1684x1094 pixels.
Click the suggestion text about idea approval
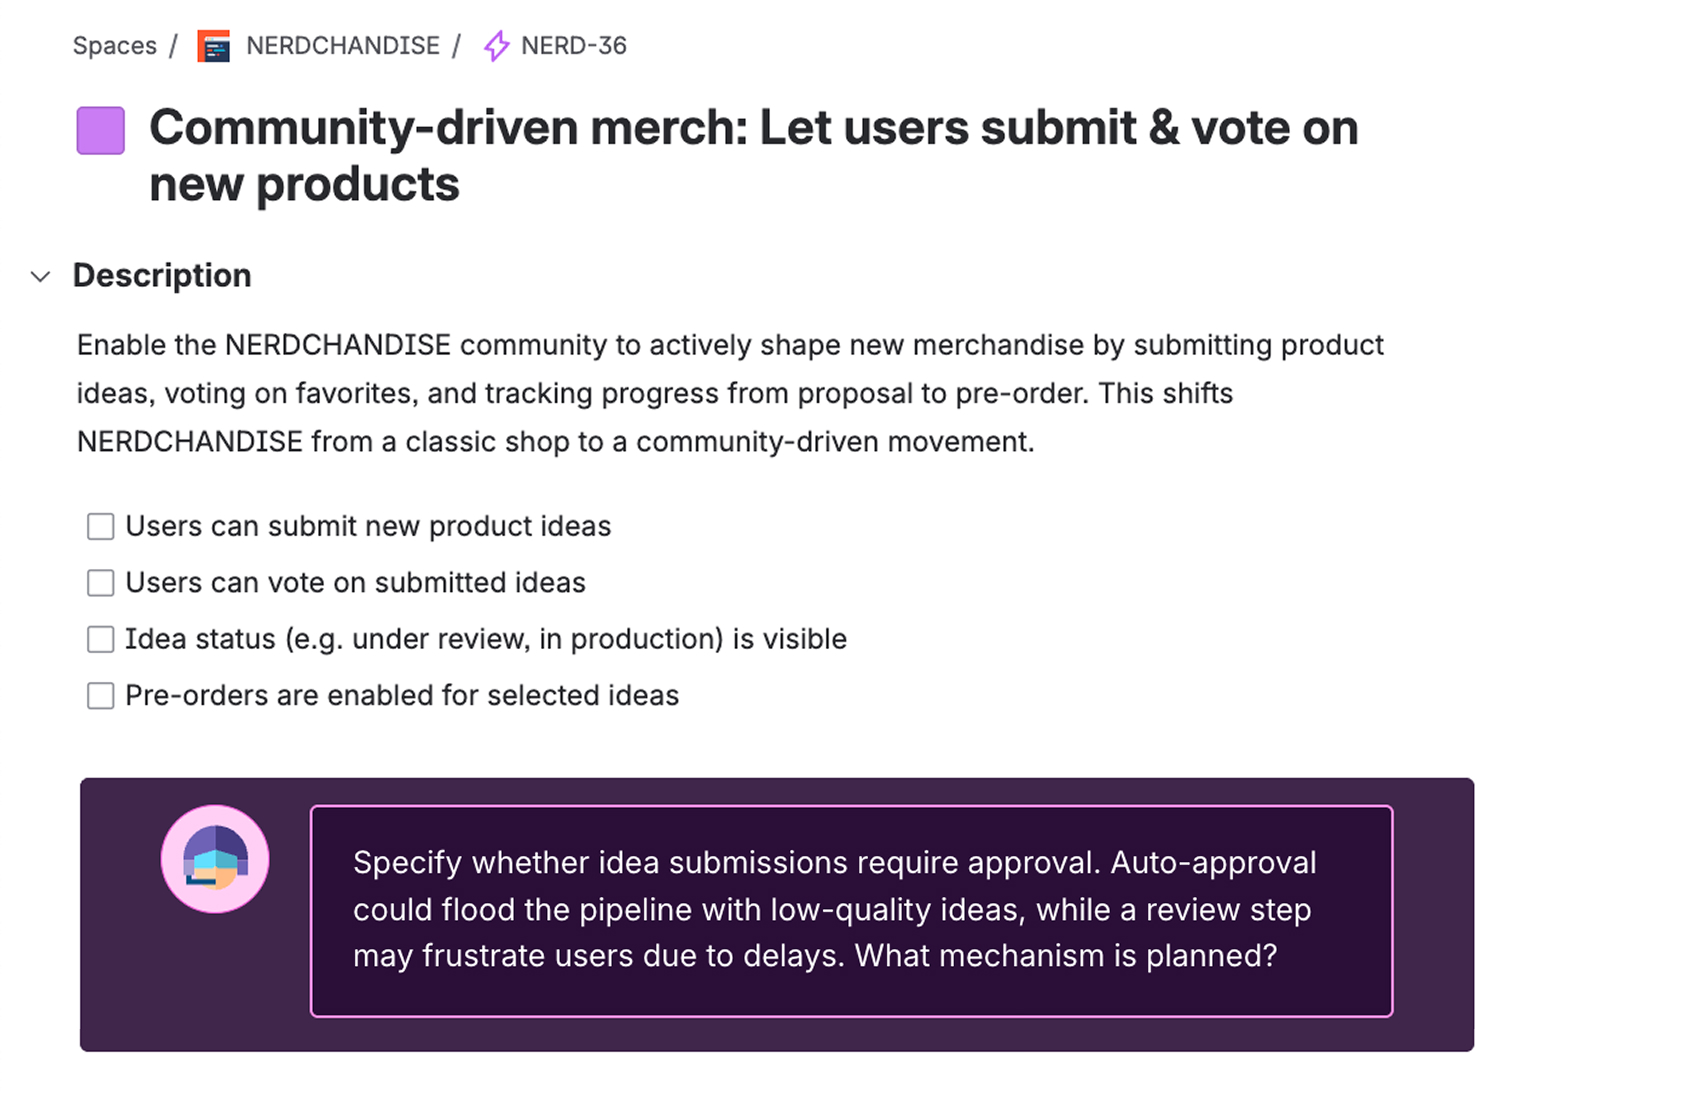(x=833, y=909)
